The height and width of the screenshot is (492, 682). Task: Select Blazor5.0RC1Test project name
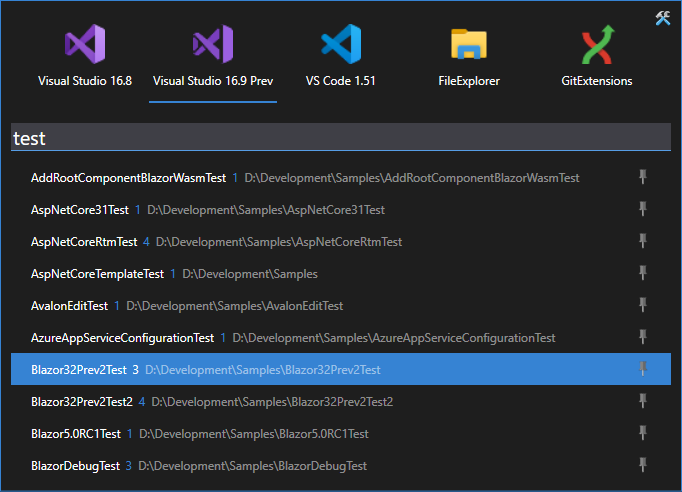pyautogui.click(x=76, y=434)
